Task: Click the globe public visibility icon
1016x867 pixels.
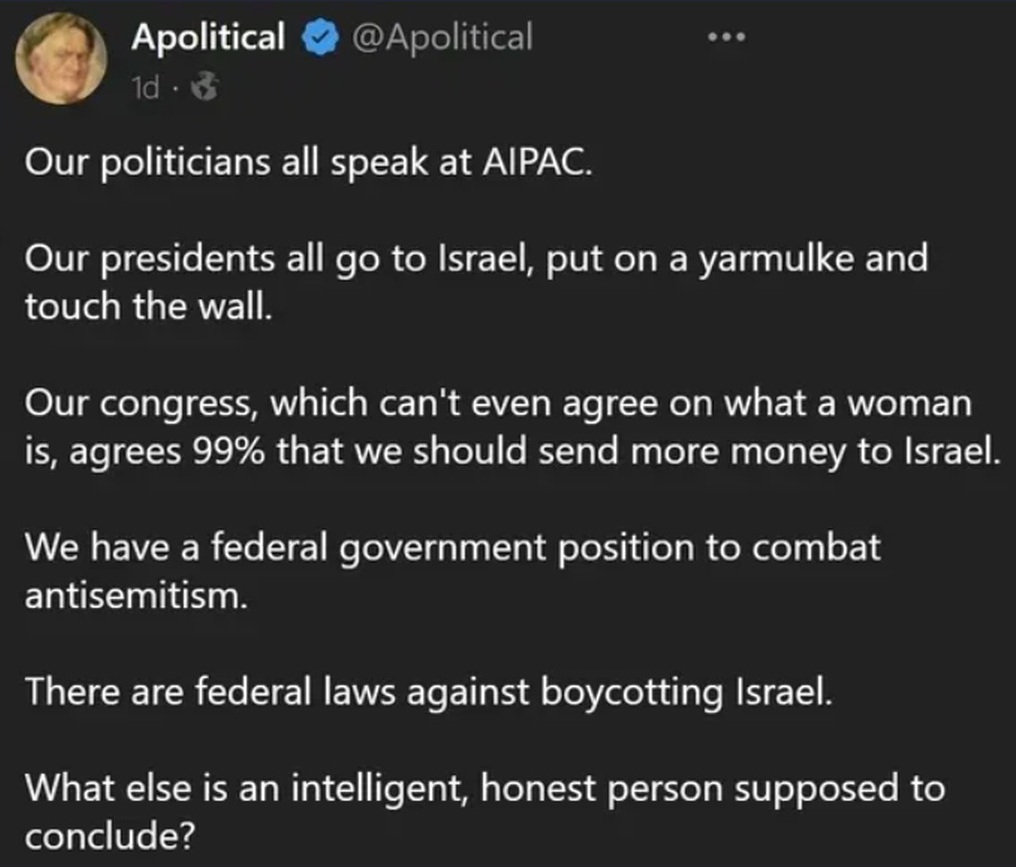Action: pos(205,87)
